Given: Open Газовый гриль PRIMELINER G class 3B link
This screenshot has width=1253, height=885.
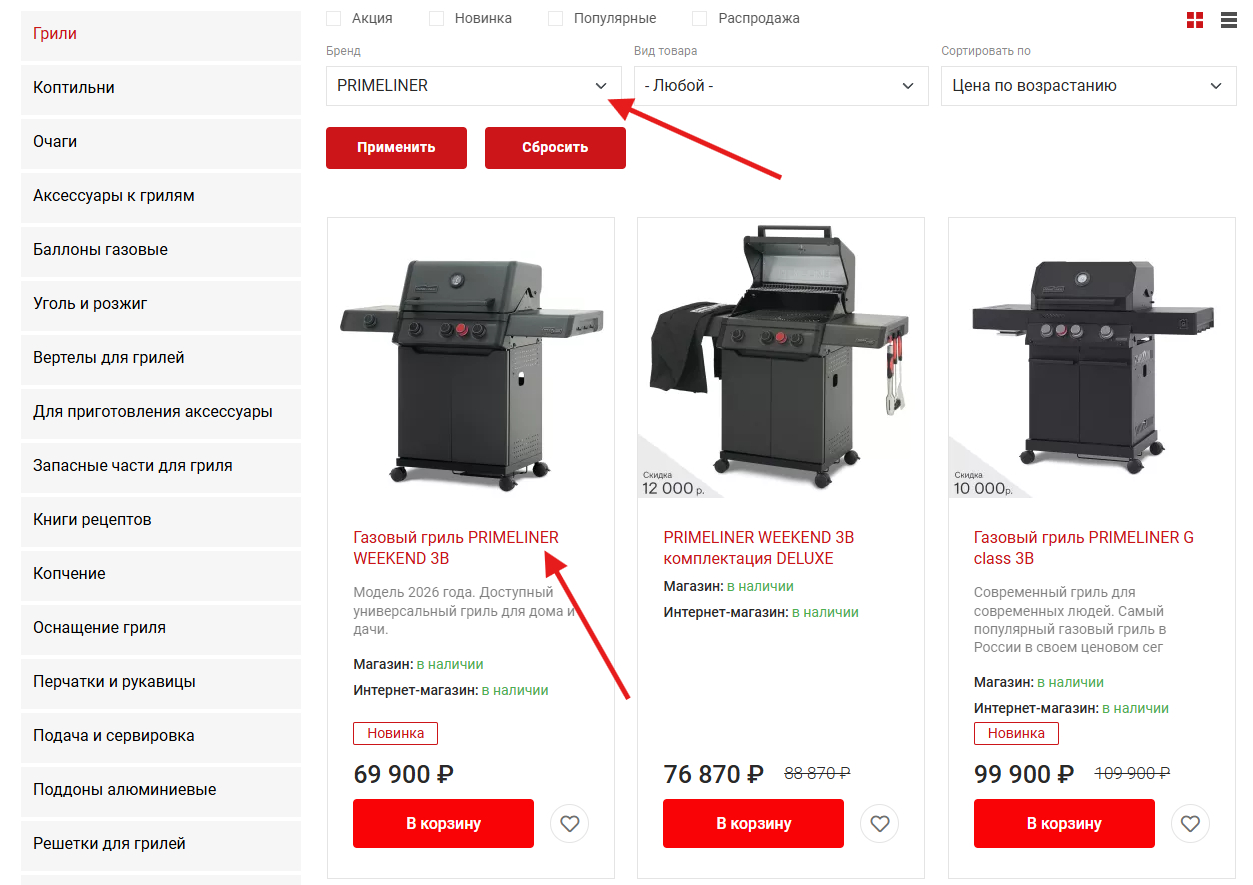Looking at the screenshot, I should (x=1084, y=548).
